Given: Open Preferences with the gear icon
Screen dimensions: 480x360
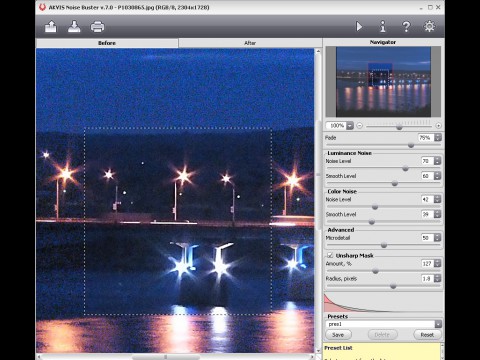Looking at the screenshot, I should 429,26.
